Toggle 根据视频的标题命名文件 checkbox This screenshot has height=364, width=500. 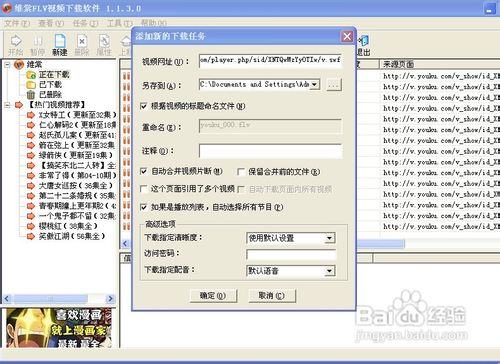click(144, 106)
